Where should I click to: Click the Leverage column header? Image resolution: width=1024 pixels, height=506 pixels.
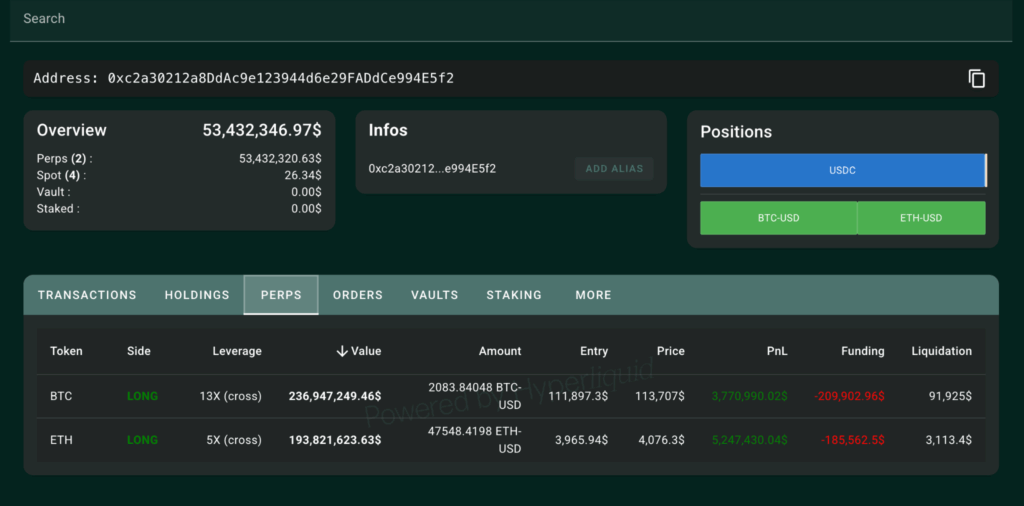coord(237,351)
